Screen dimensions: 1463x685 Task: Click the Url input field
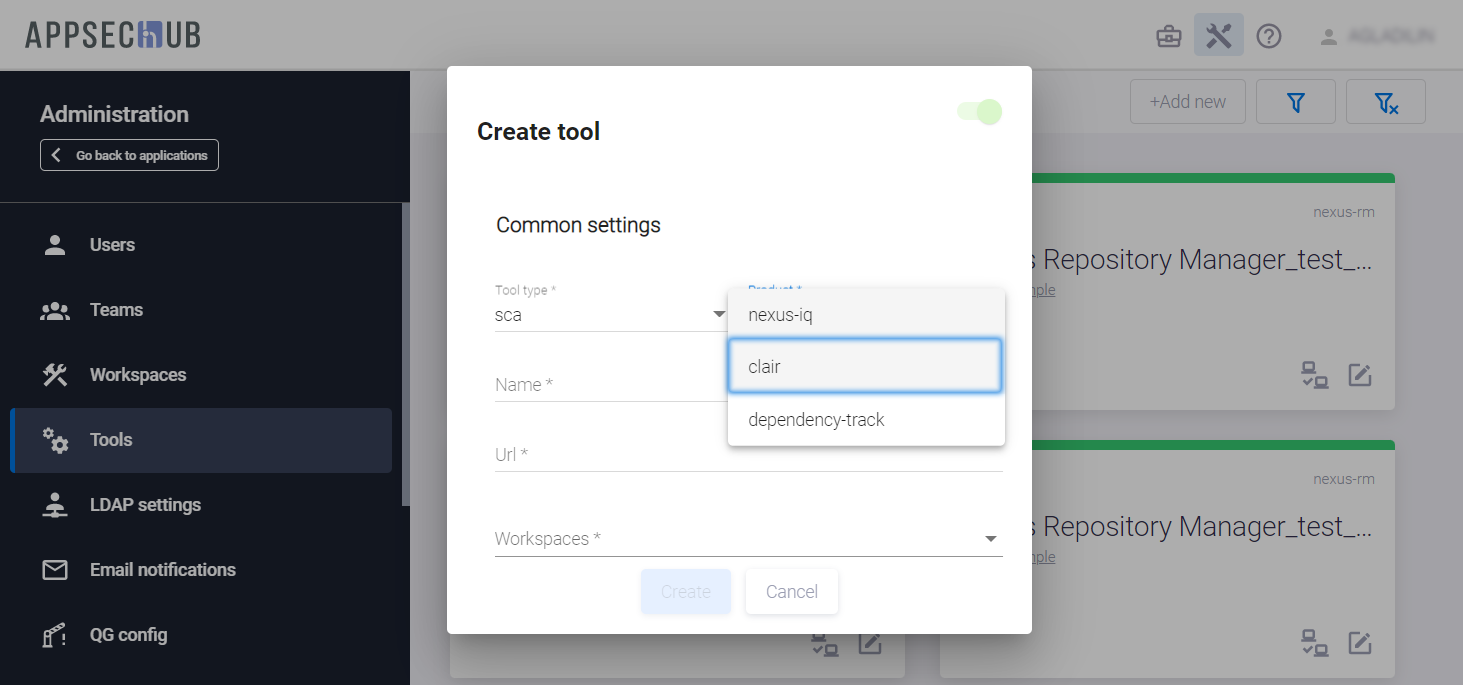(x=748, y=455)
